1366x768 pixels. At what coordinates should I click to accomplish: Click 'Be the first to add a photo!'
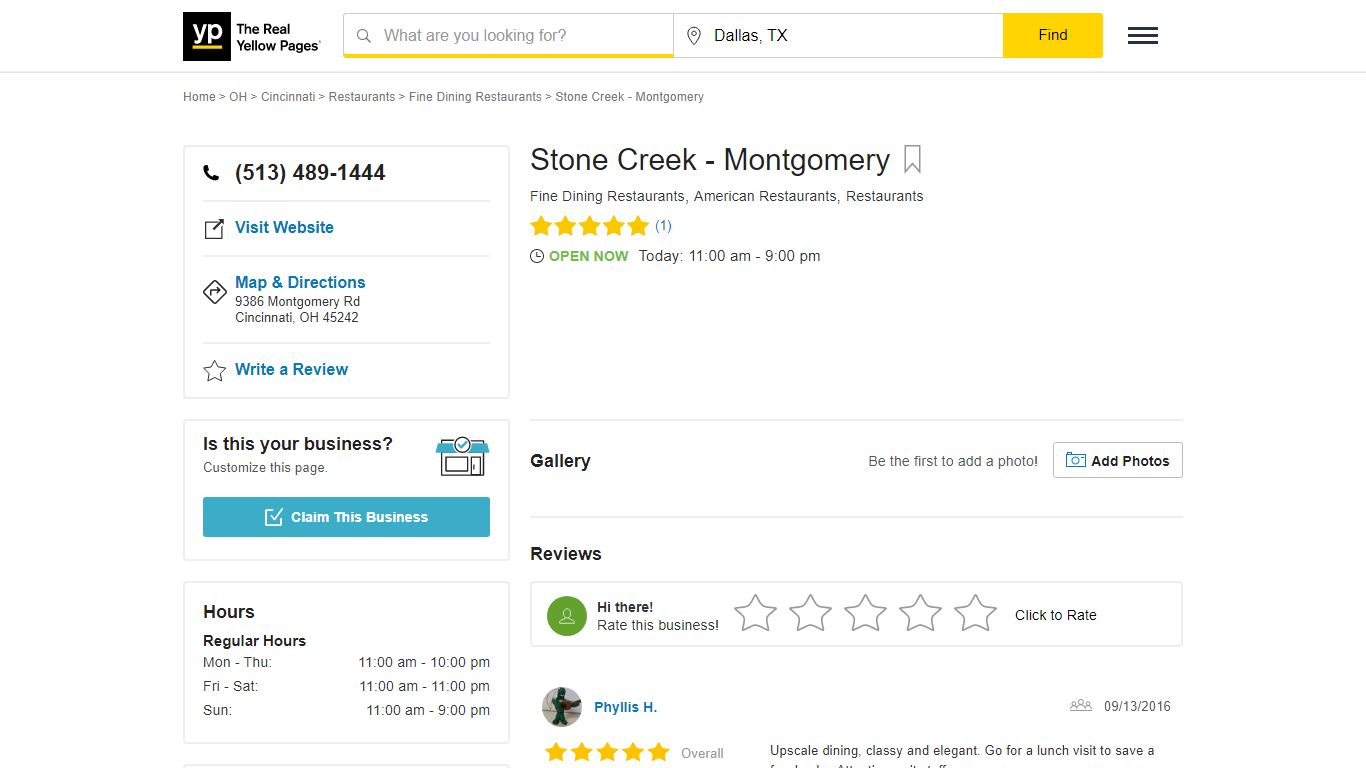click(953, 461)
